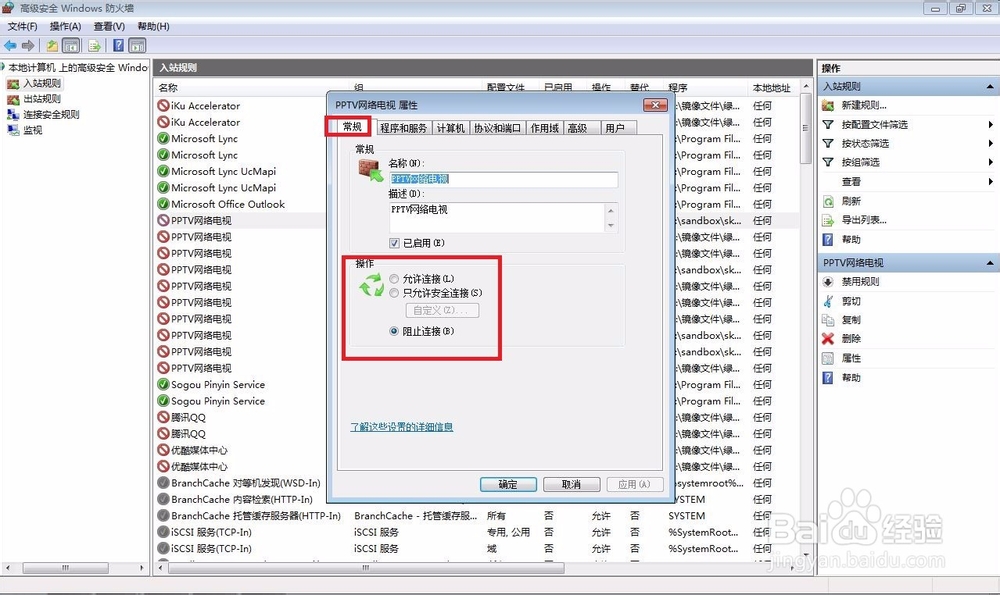Viewport: 1000px width, 595px height.
Task: Expand Filter by State submenu arrow
Action: 990,143
